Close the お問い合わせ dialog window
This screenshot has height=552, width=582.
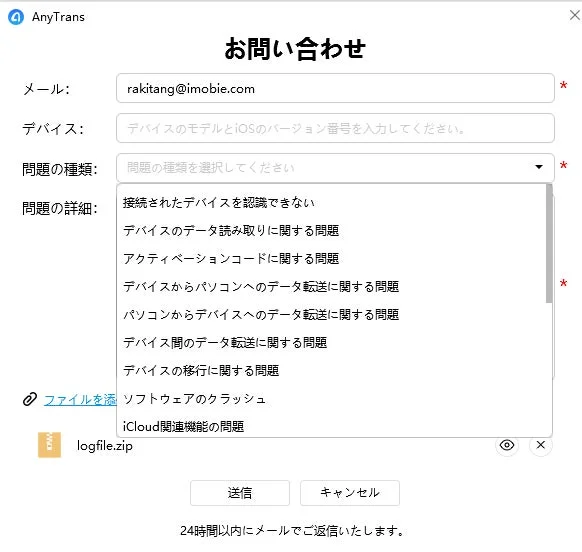575,15
